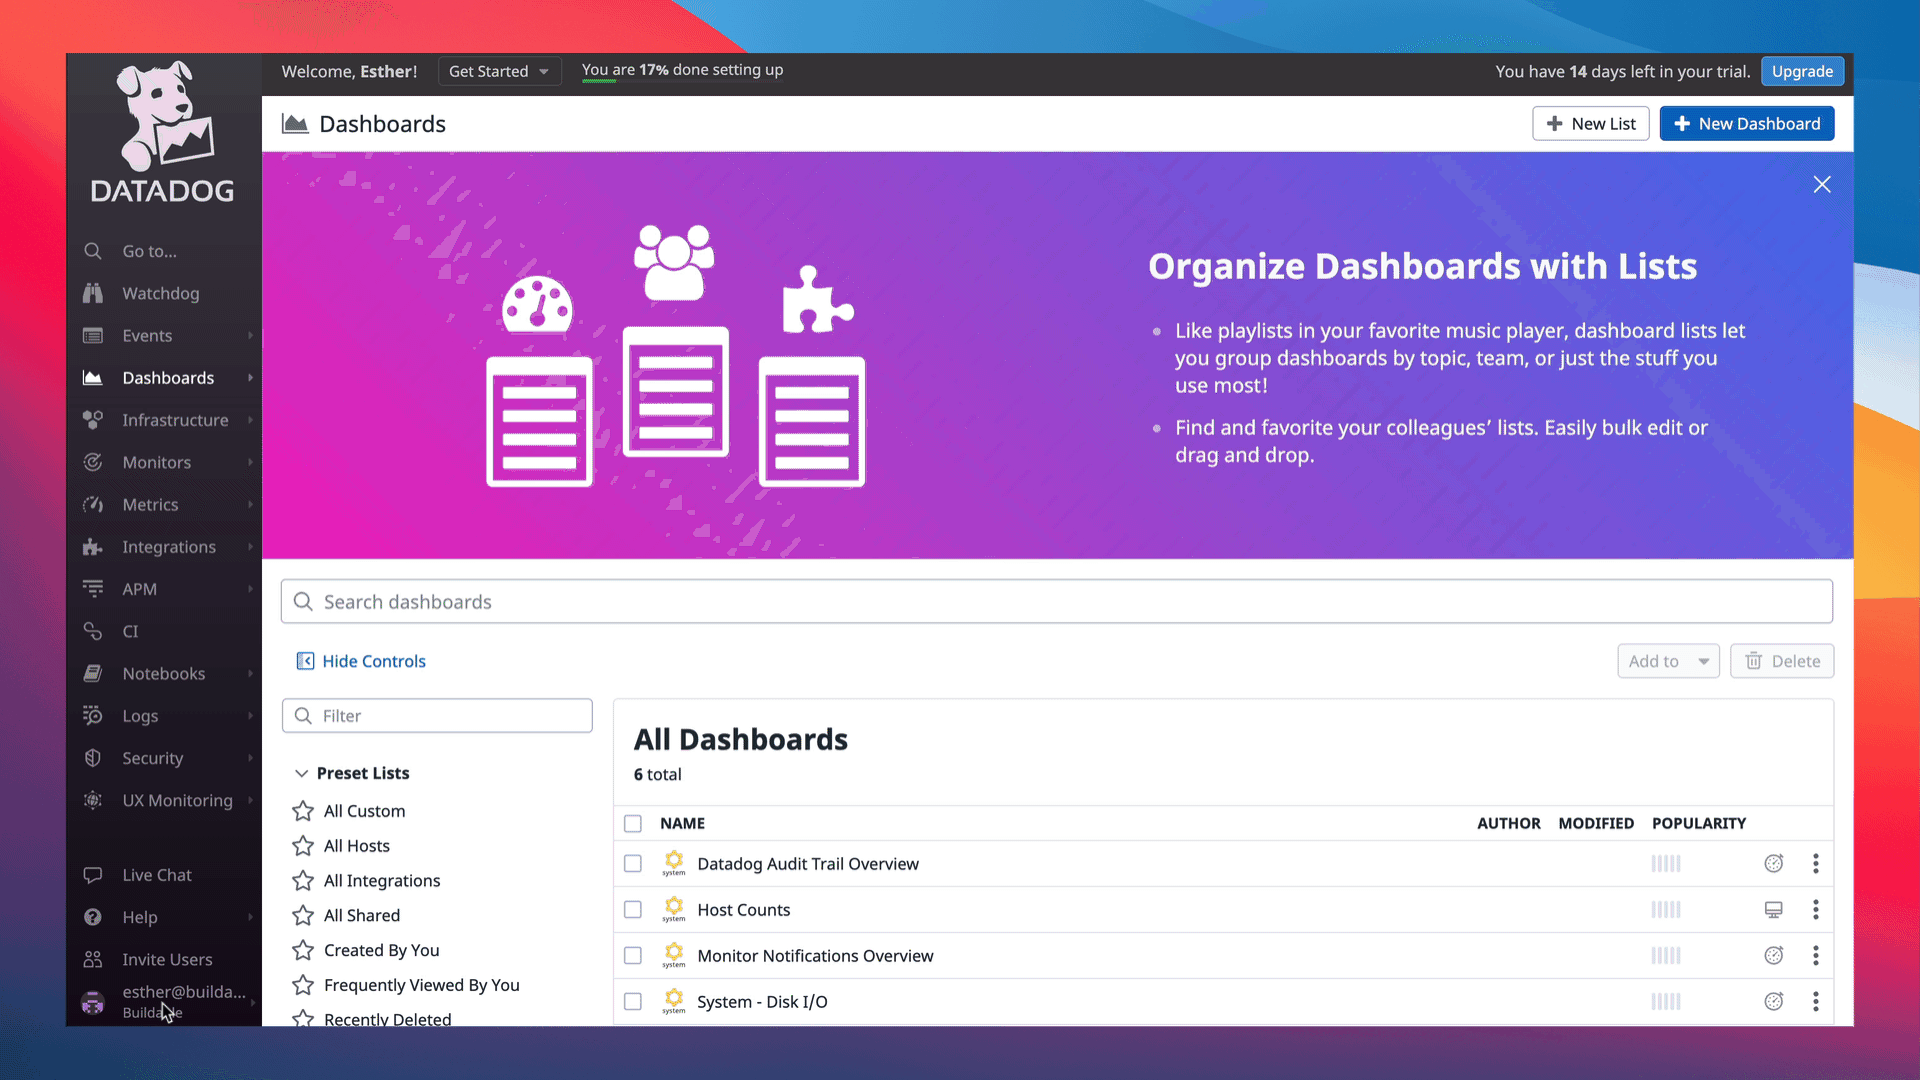Check the Host Counts checkbox
Screen dimensions: 1920x1080
pyautogui.click(x=633, y=909)
